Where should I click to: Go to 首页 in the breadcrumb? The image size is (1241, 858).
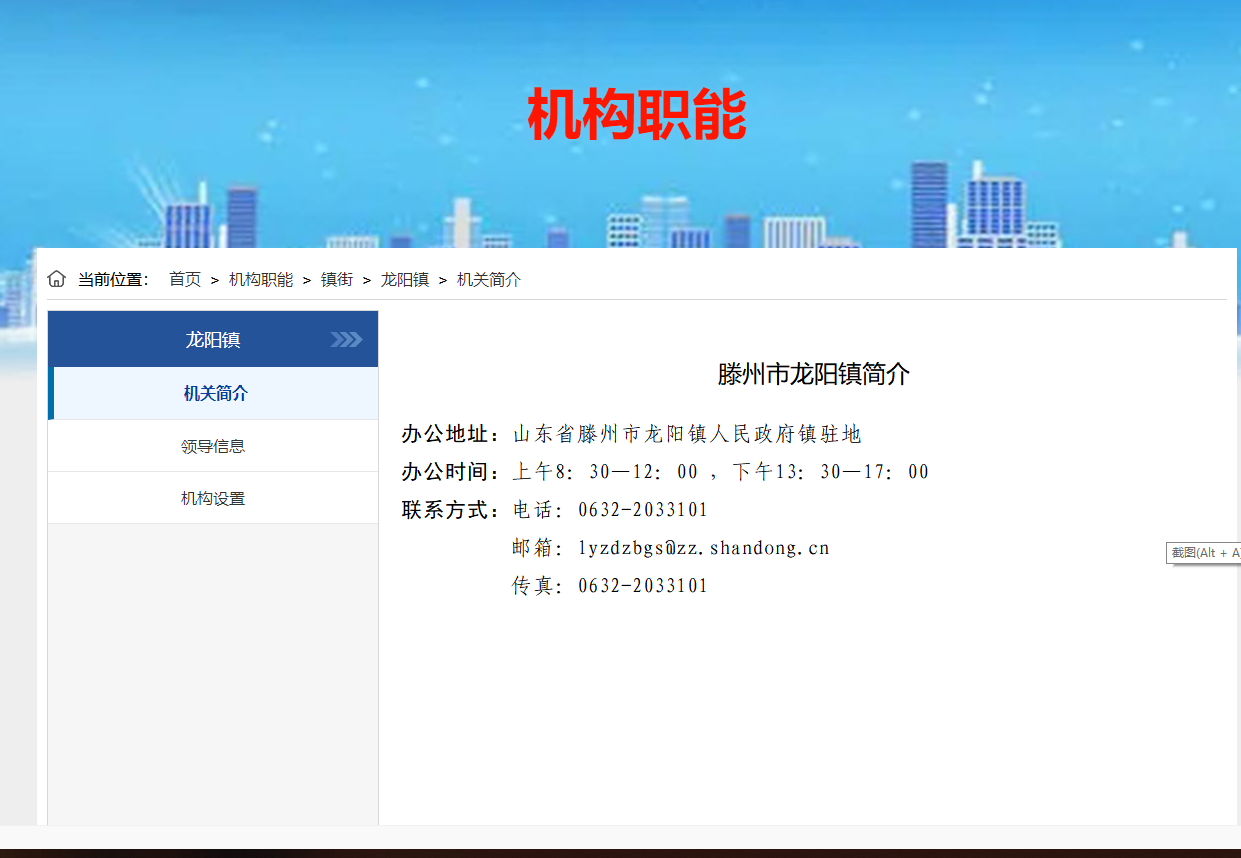[x=185, y=280]
